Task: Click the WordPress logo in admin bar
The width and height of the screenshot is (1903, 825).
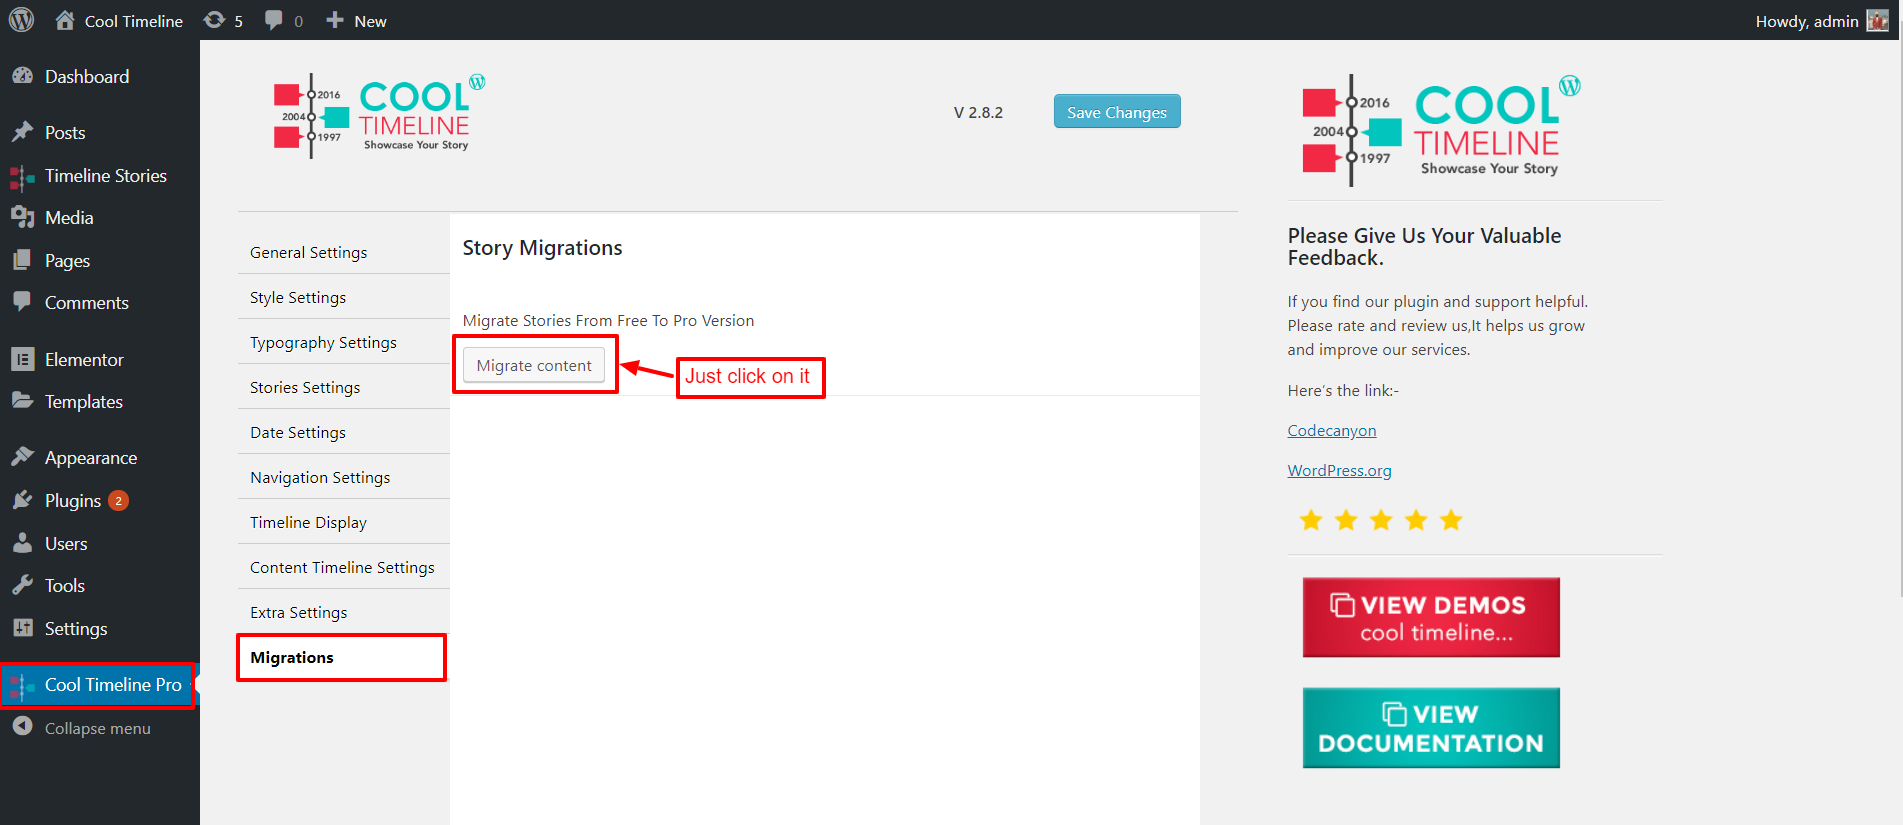Action: coord(21,20)
